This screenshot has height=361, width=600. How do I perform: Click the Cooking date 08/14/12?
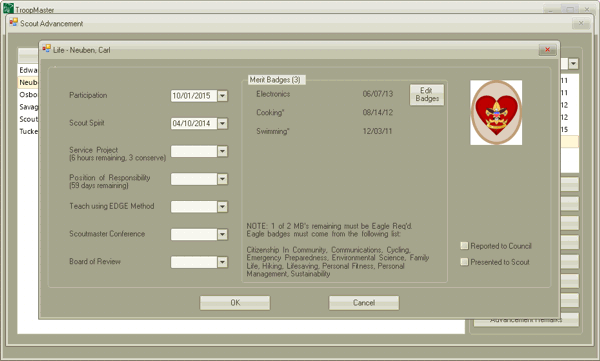(378, 113)
